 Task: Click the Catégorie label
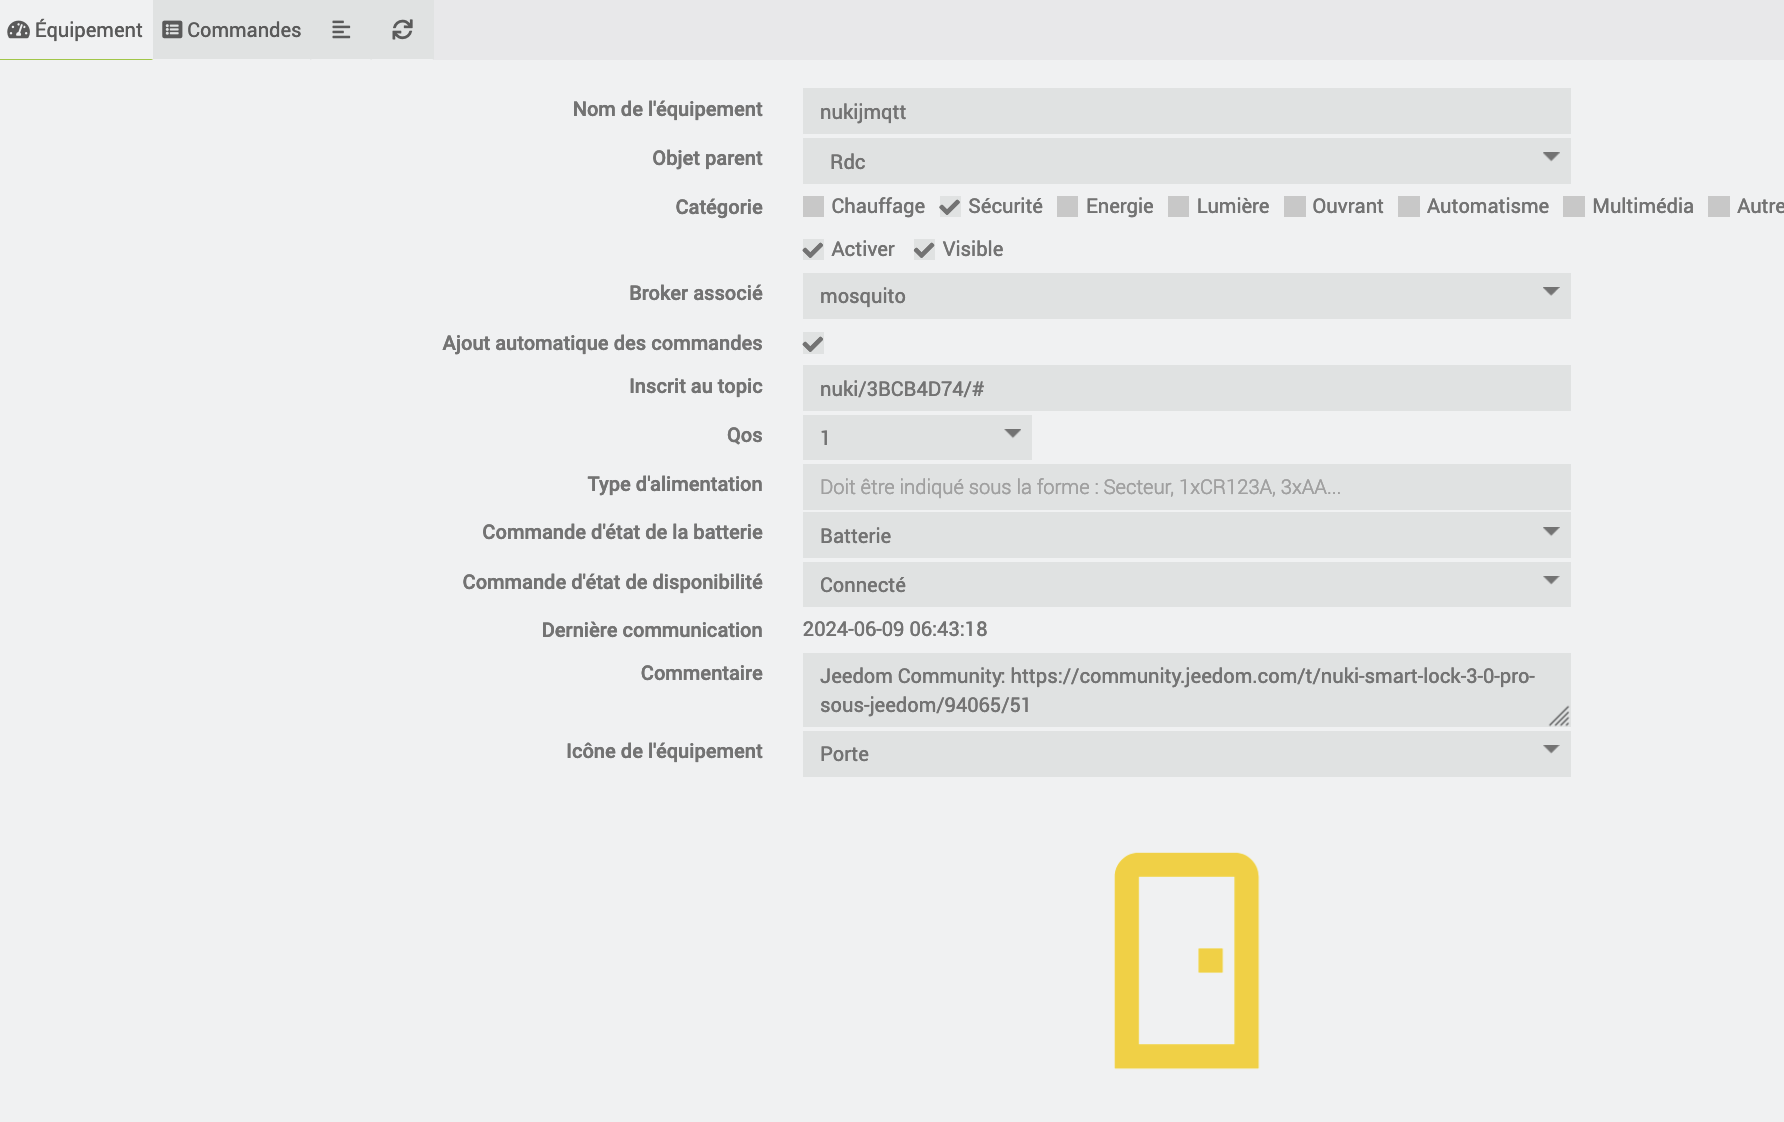718,207
